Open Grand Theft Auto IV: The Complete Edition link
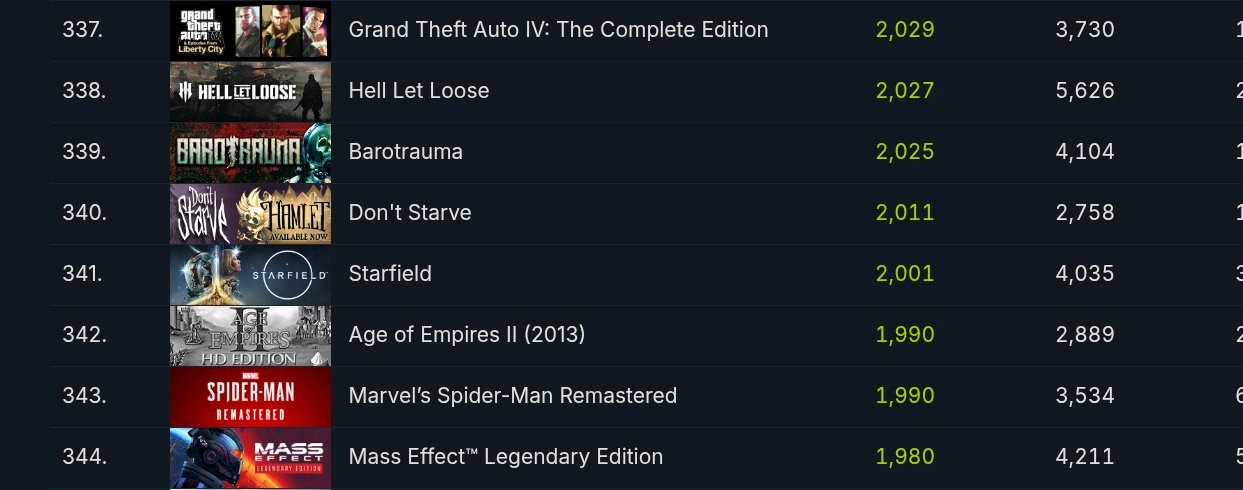 click(x=558, y=30)
